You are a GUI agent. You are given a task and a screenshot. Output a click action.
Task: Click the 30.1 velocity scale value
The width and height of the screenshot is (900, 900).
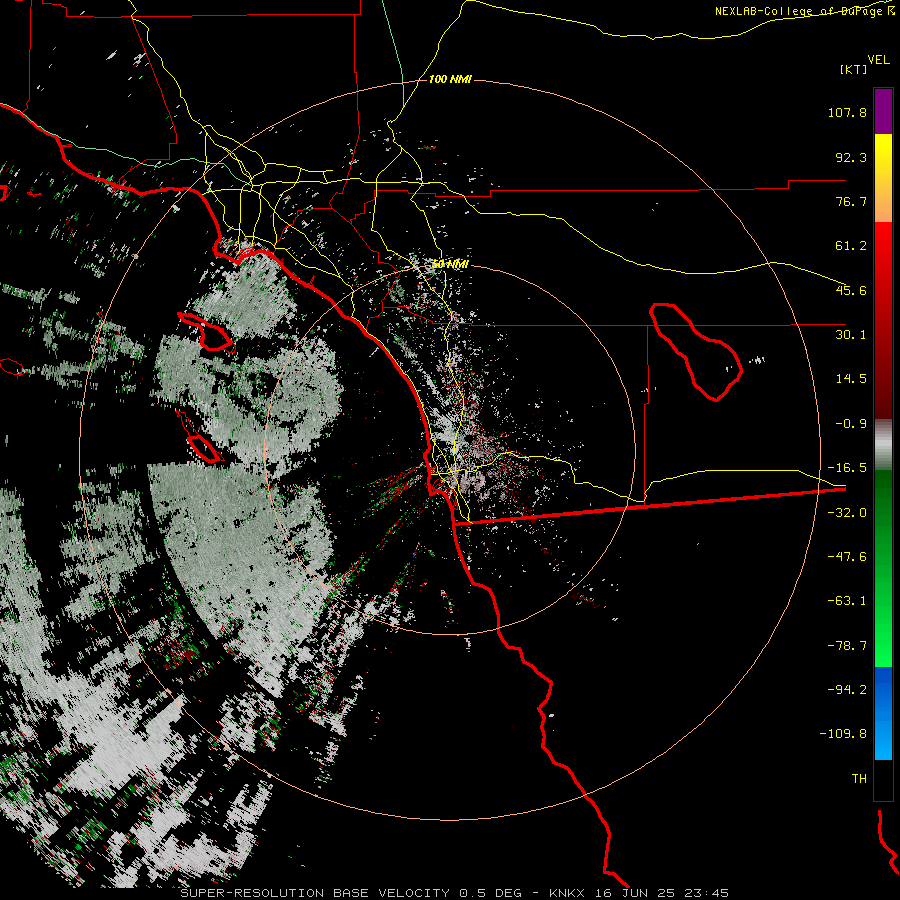coord(851,335)
